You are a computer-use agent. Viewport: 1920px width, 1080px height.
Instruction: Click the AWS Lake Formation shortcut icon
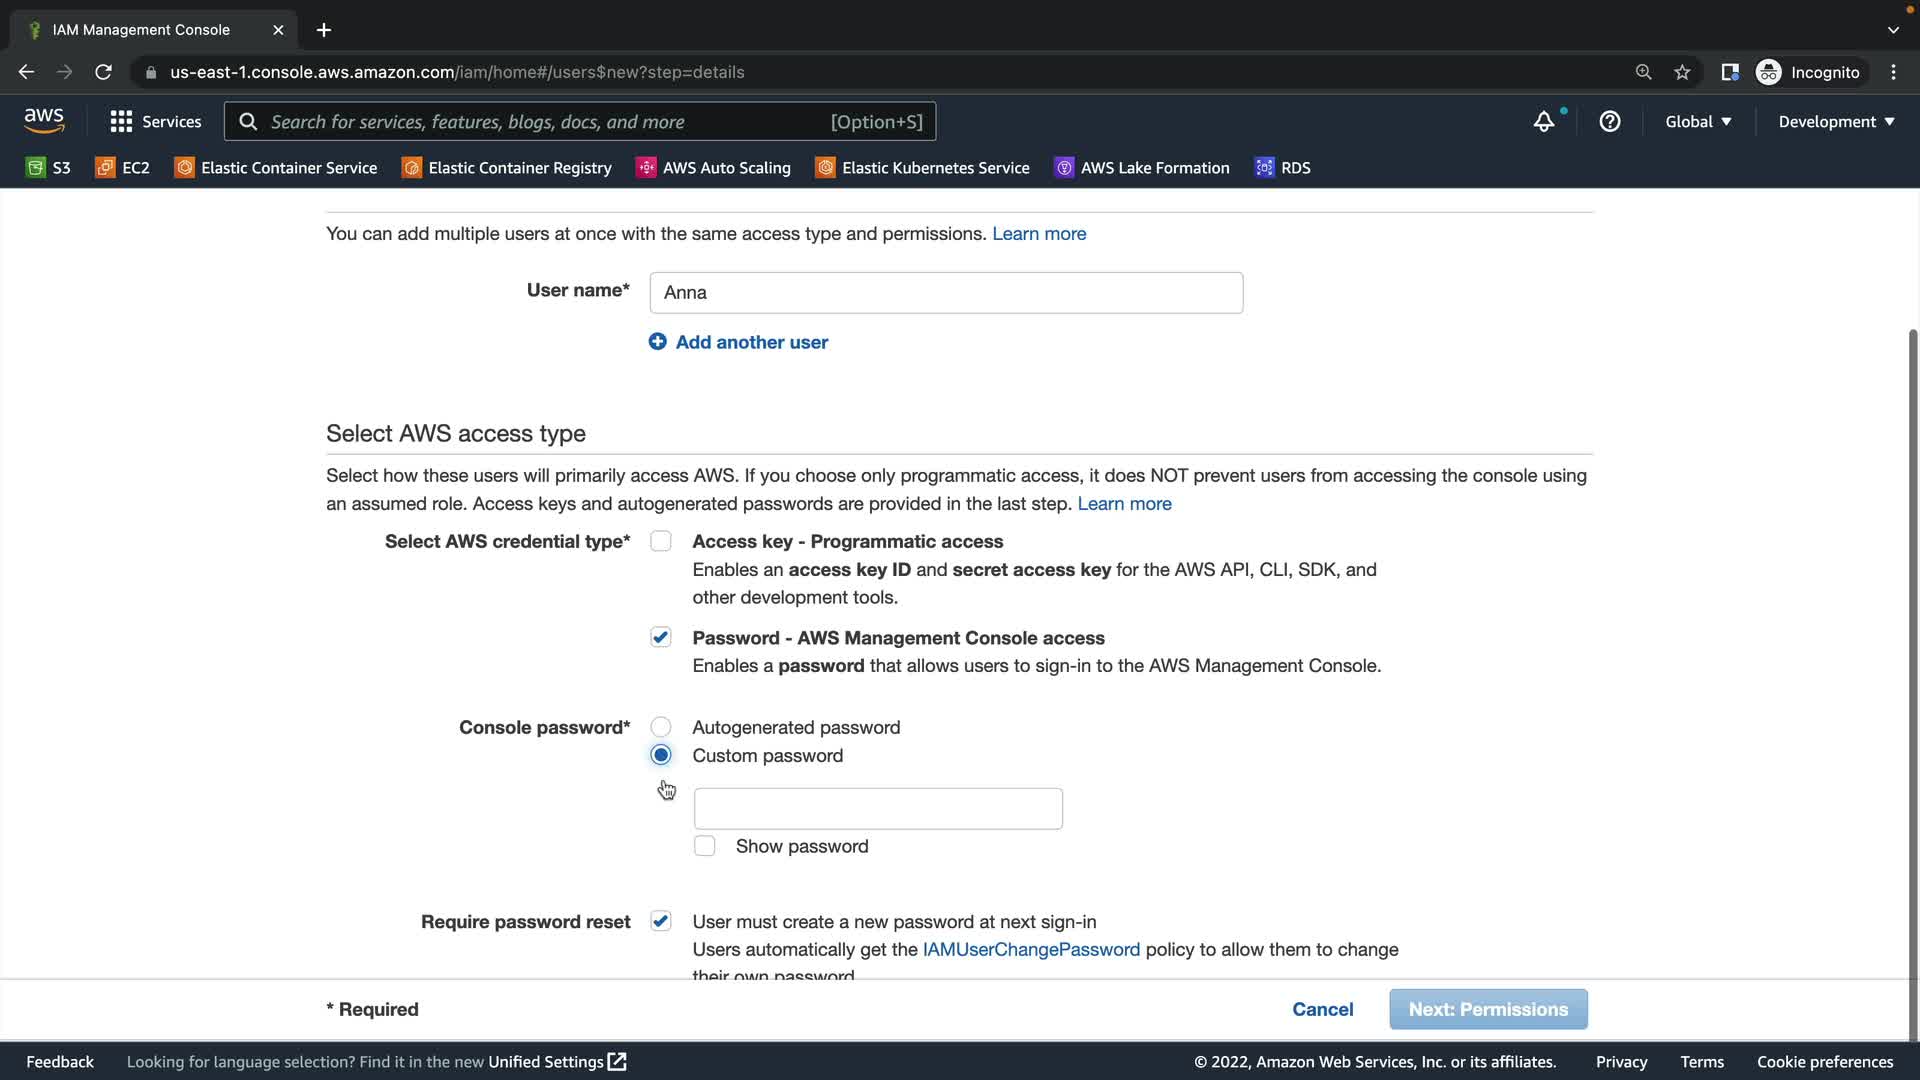(x=1064, y=168)
